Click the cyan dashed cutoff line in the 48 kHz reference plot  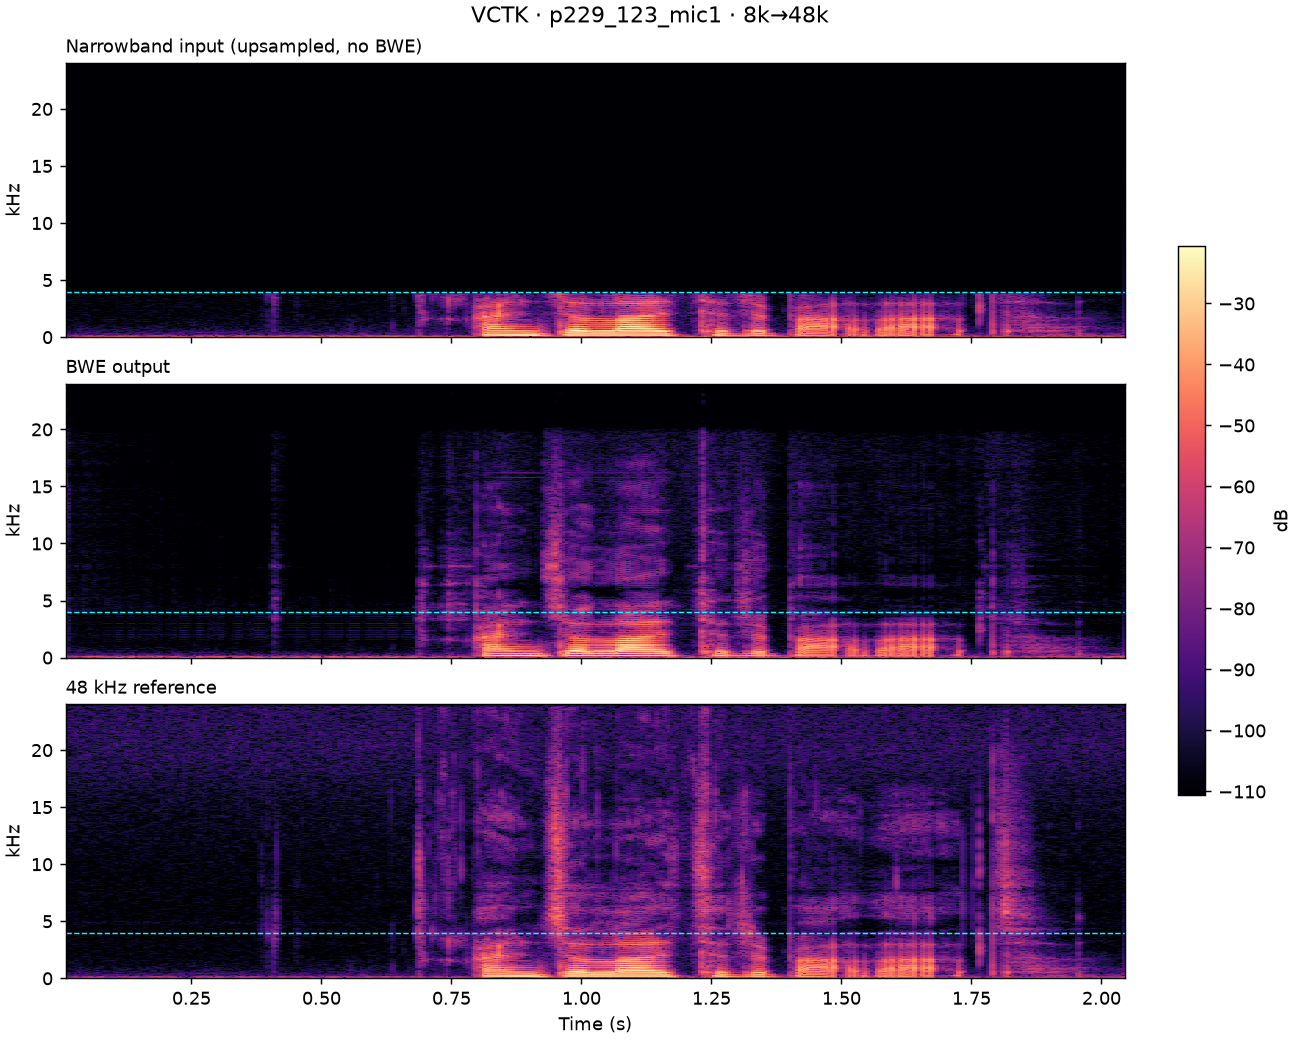596,933
